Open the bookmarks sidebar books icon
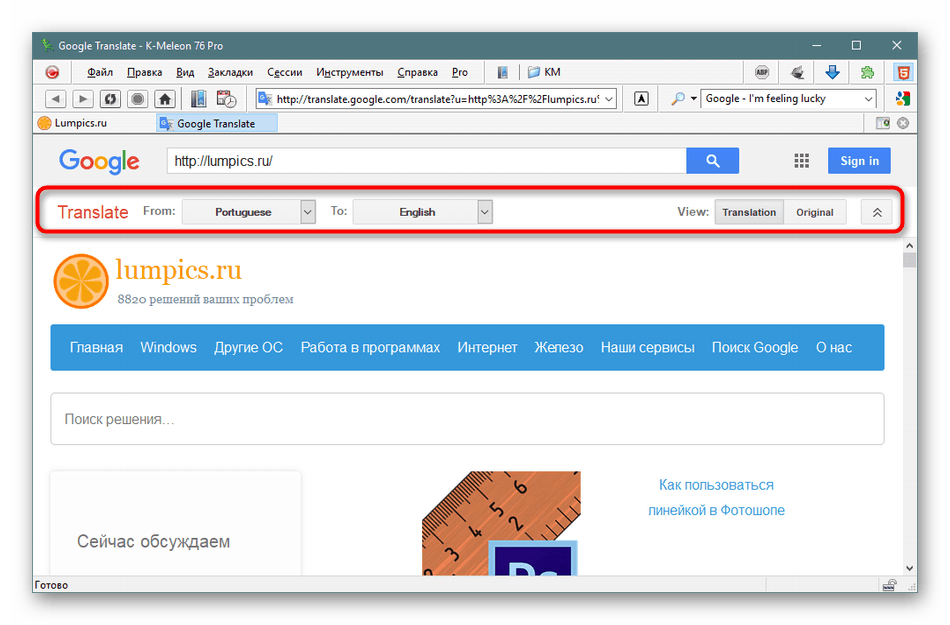 pos(198,99)
